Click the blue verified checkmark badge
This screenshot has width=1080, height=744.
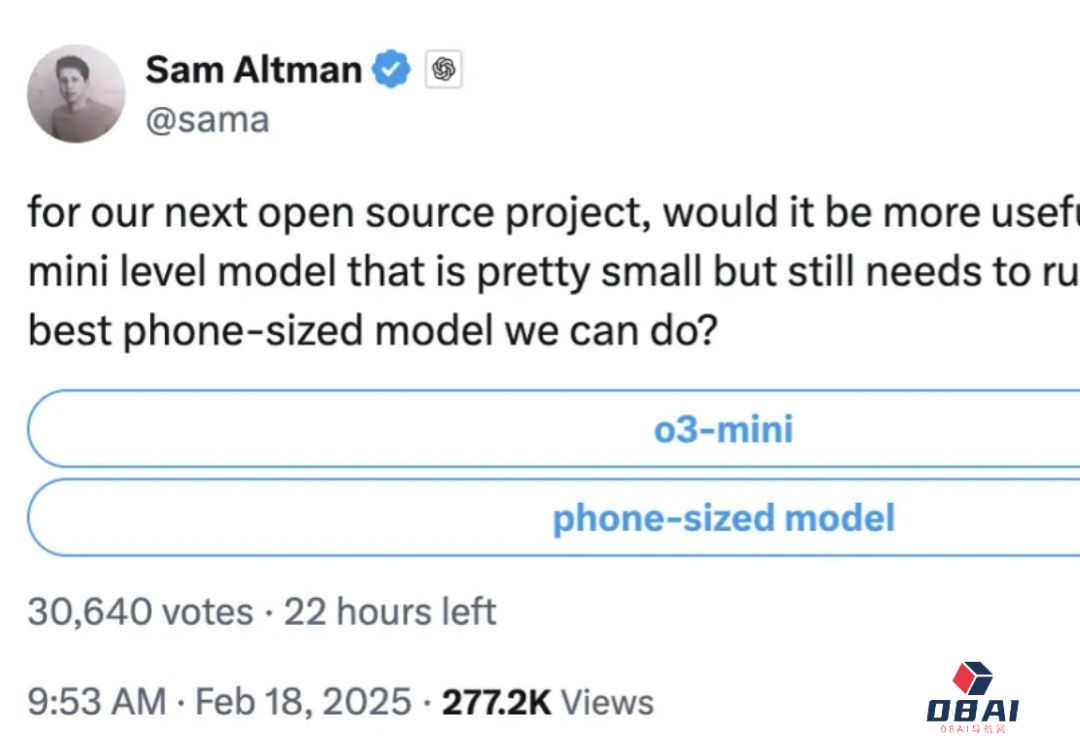pyautogui.click(x=391, y=69)
